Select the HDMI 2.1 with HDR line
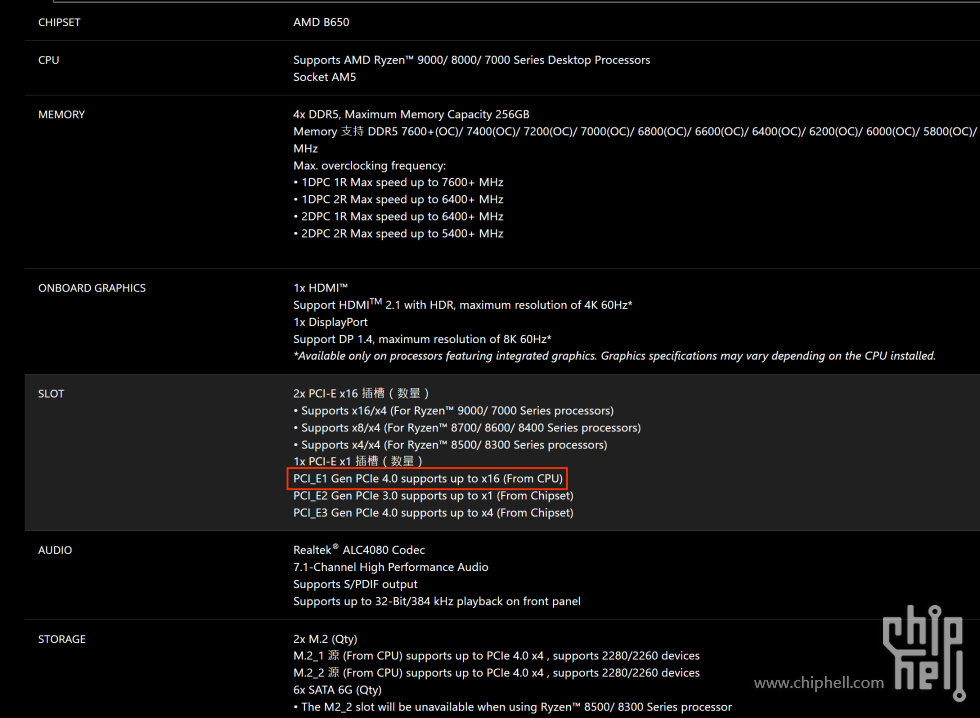This screenshot has height=718, width=980. click(x=462, y=304)
